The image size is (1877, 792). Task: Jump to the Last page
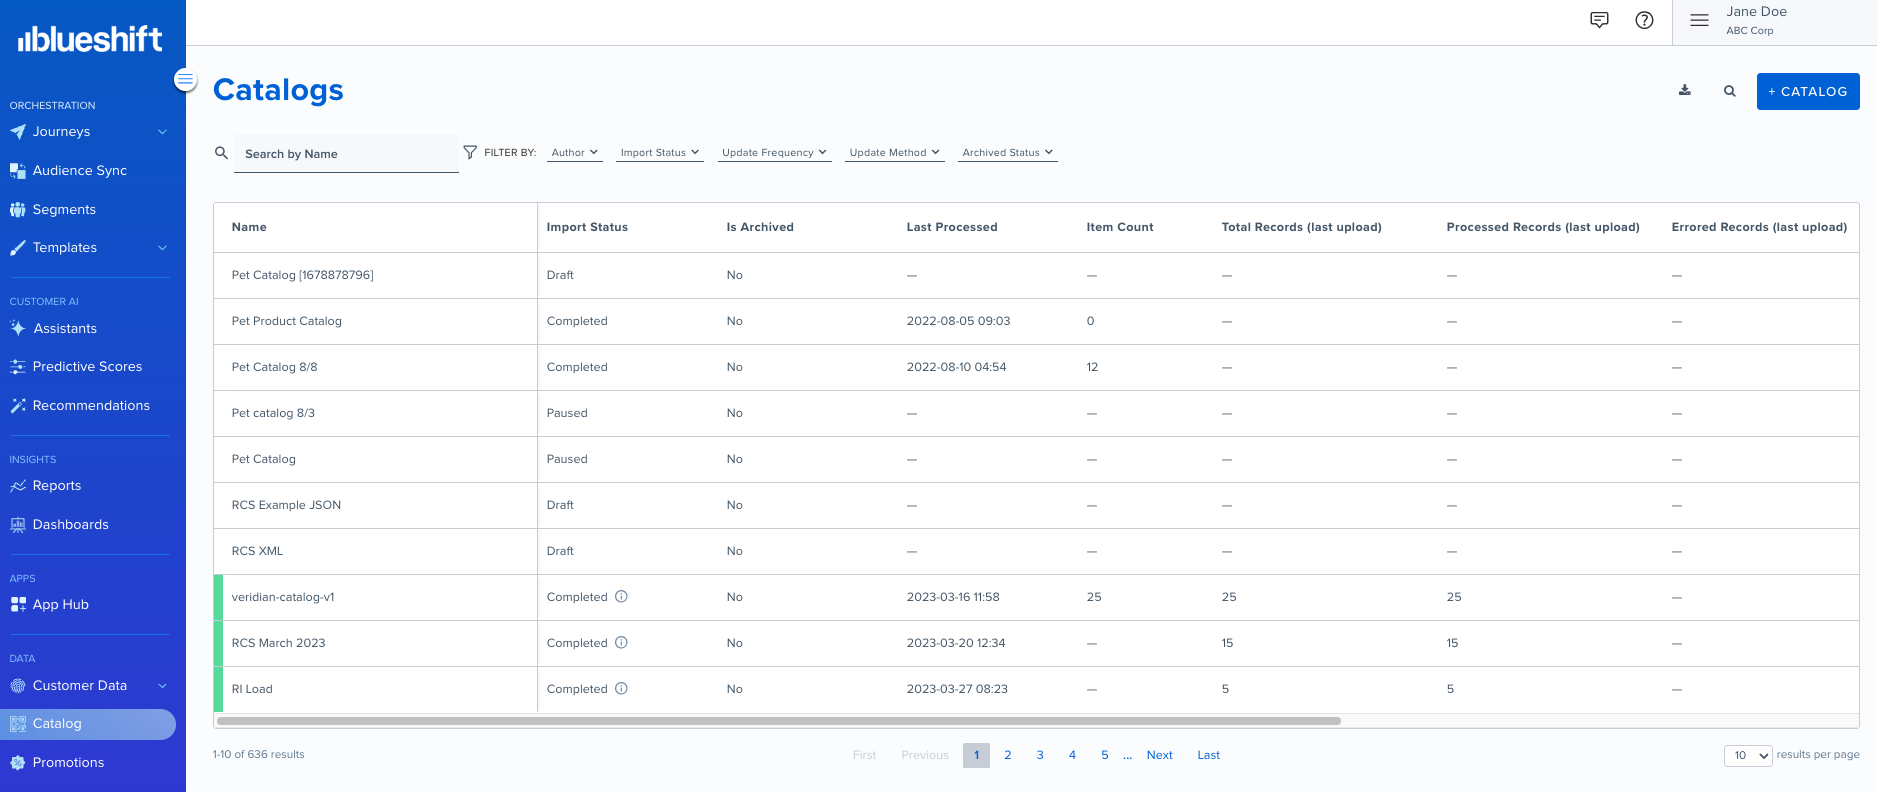coord(1209,755)
